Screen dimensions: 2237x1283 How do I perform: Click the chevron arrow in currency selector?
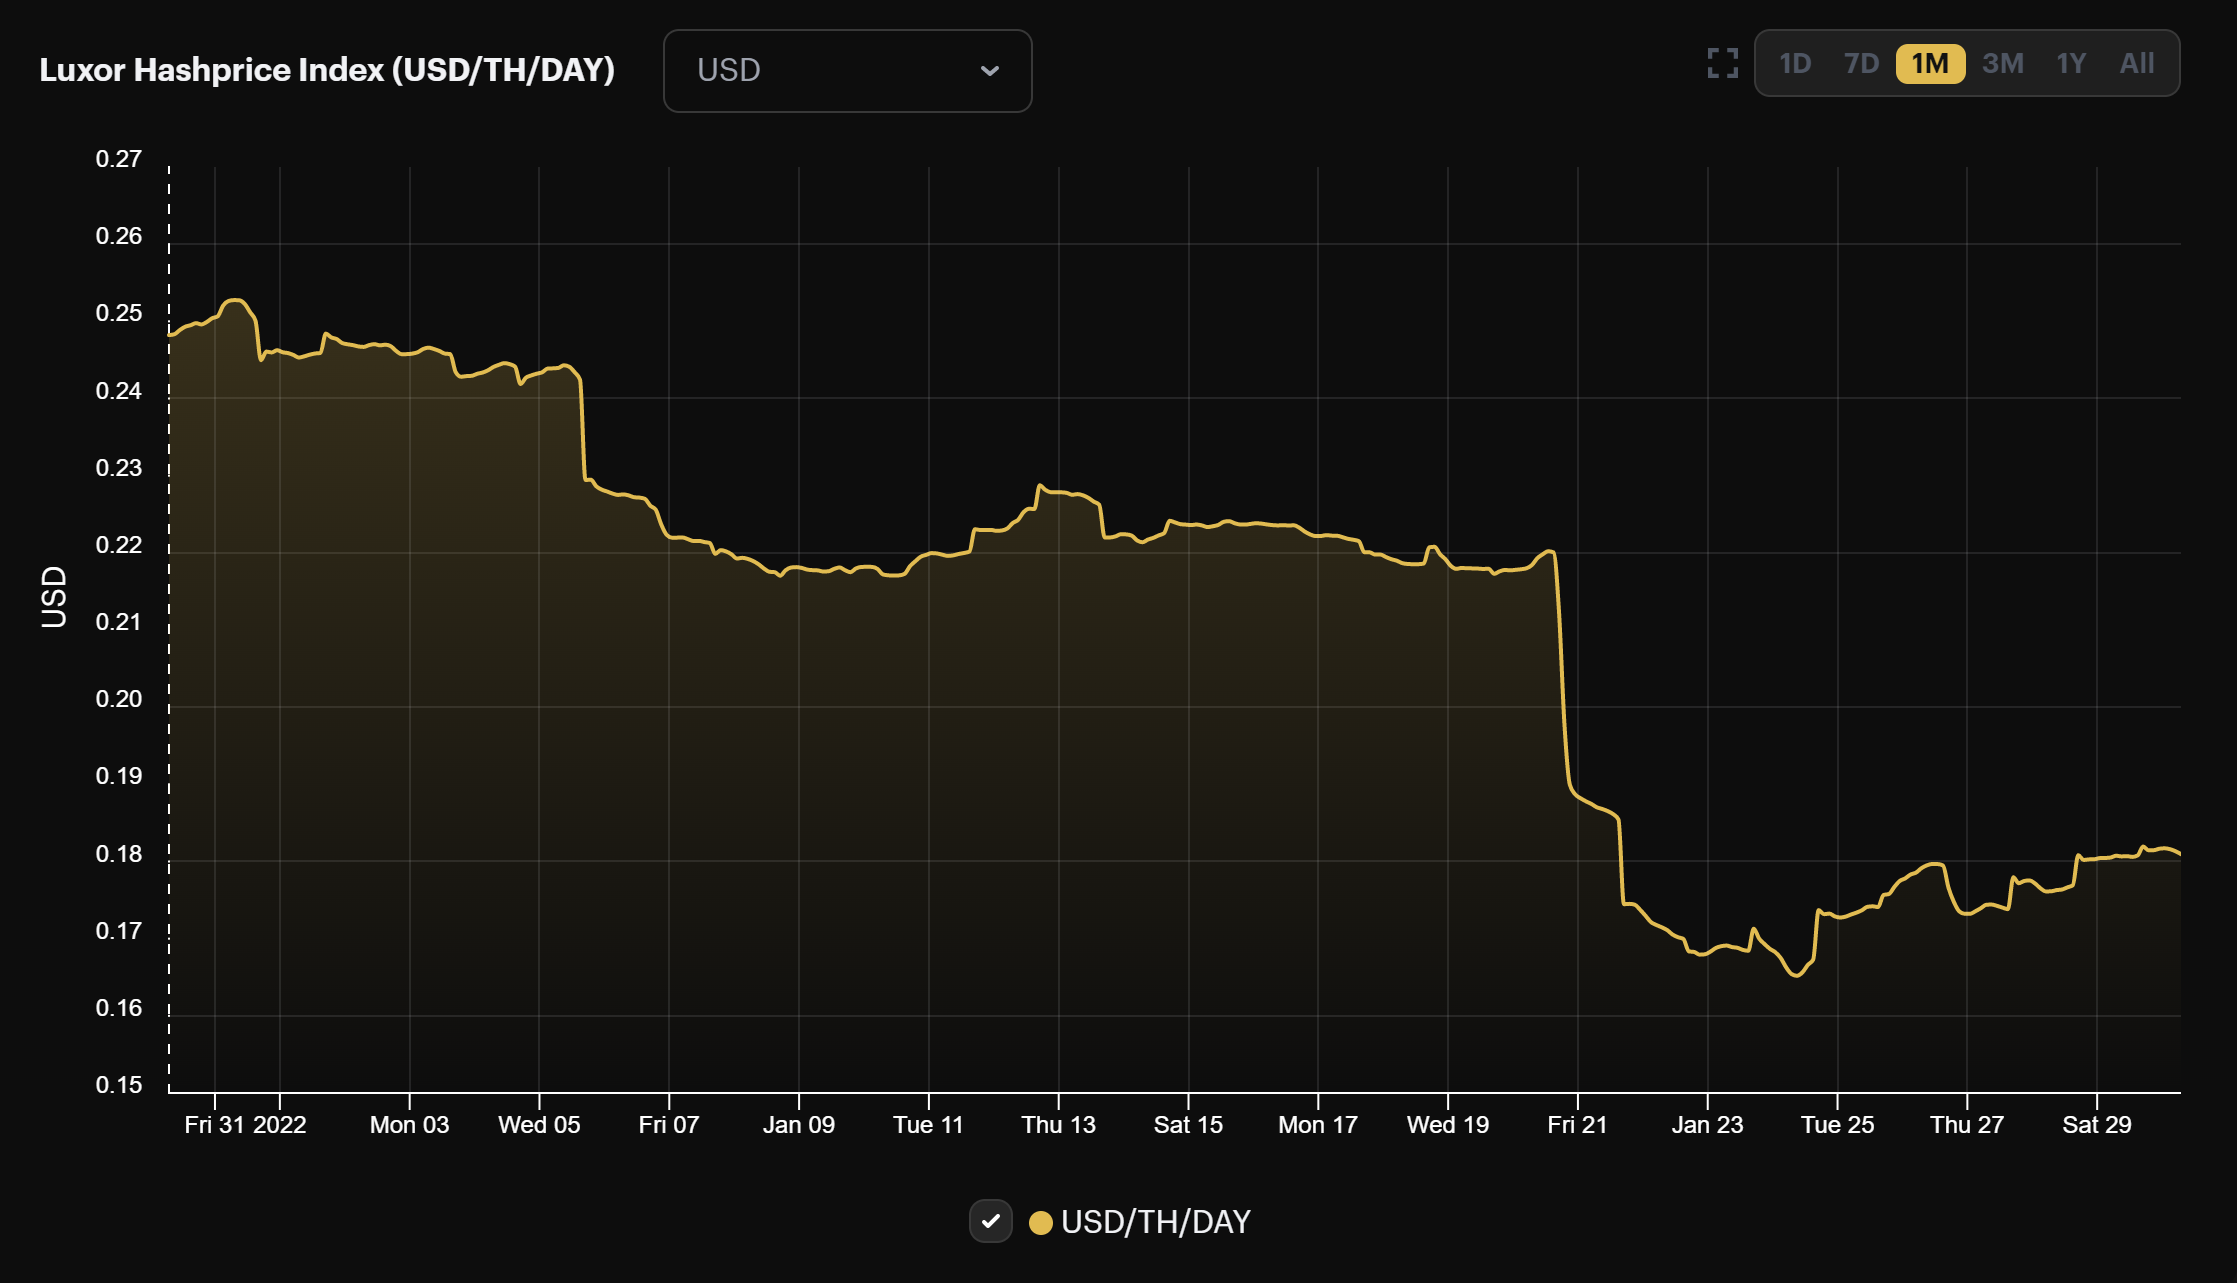click(x=989, y=71)
